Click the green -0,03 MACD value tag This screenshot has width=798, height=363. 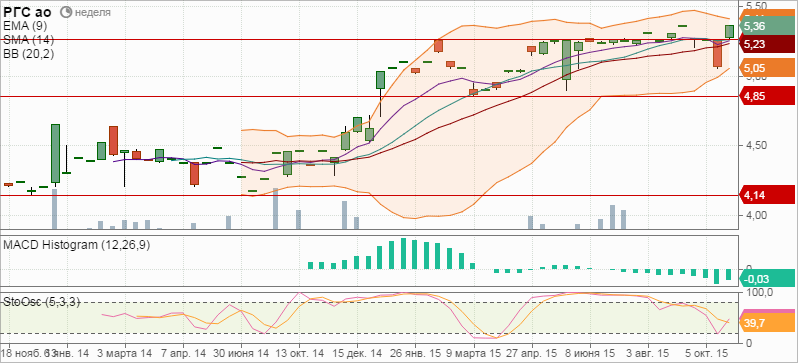coord(766,278)
